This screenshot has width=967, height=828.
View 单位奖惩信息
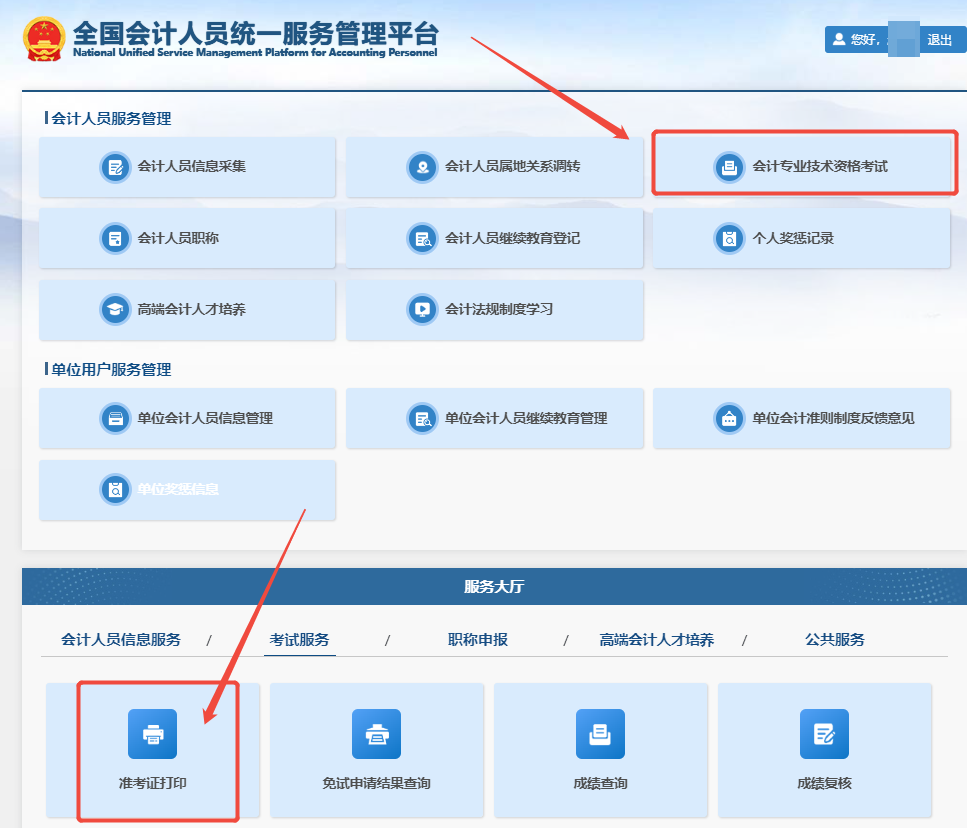point(187,490)
